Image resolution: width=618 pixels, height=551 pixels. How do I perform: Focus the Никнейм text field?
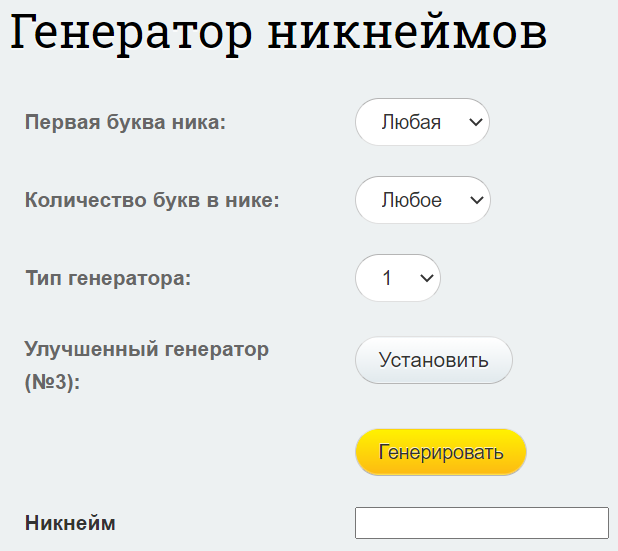point(482,523)
